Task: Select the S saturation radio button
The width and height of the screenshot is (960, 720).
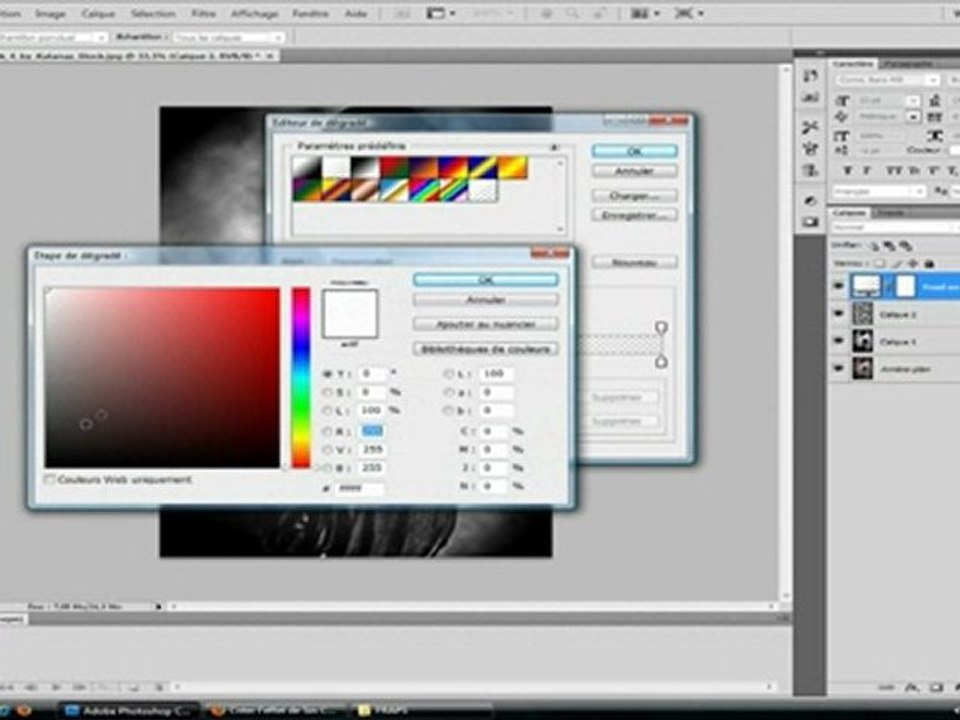Action: click(x=327, y=392)
